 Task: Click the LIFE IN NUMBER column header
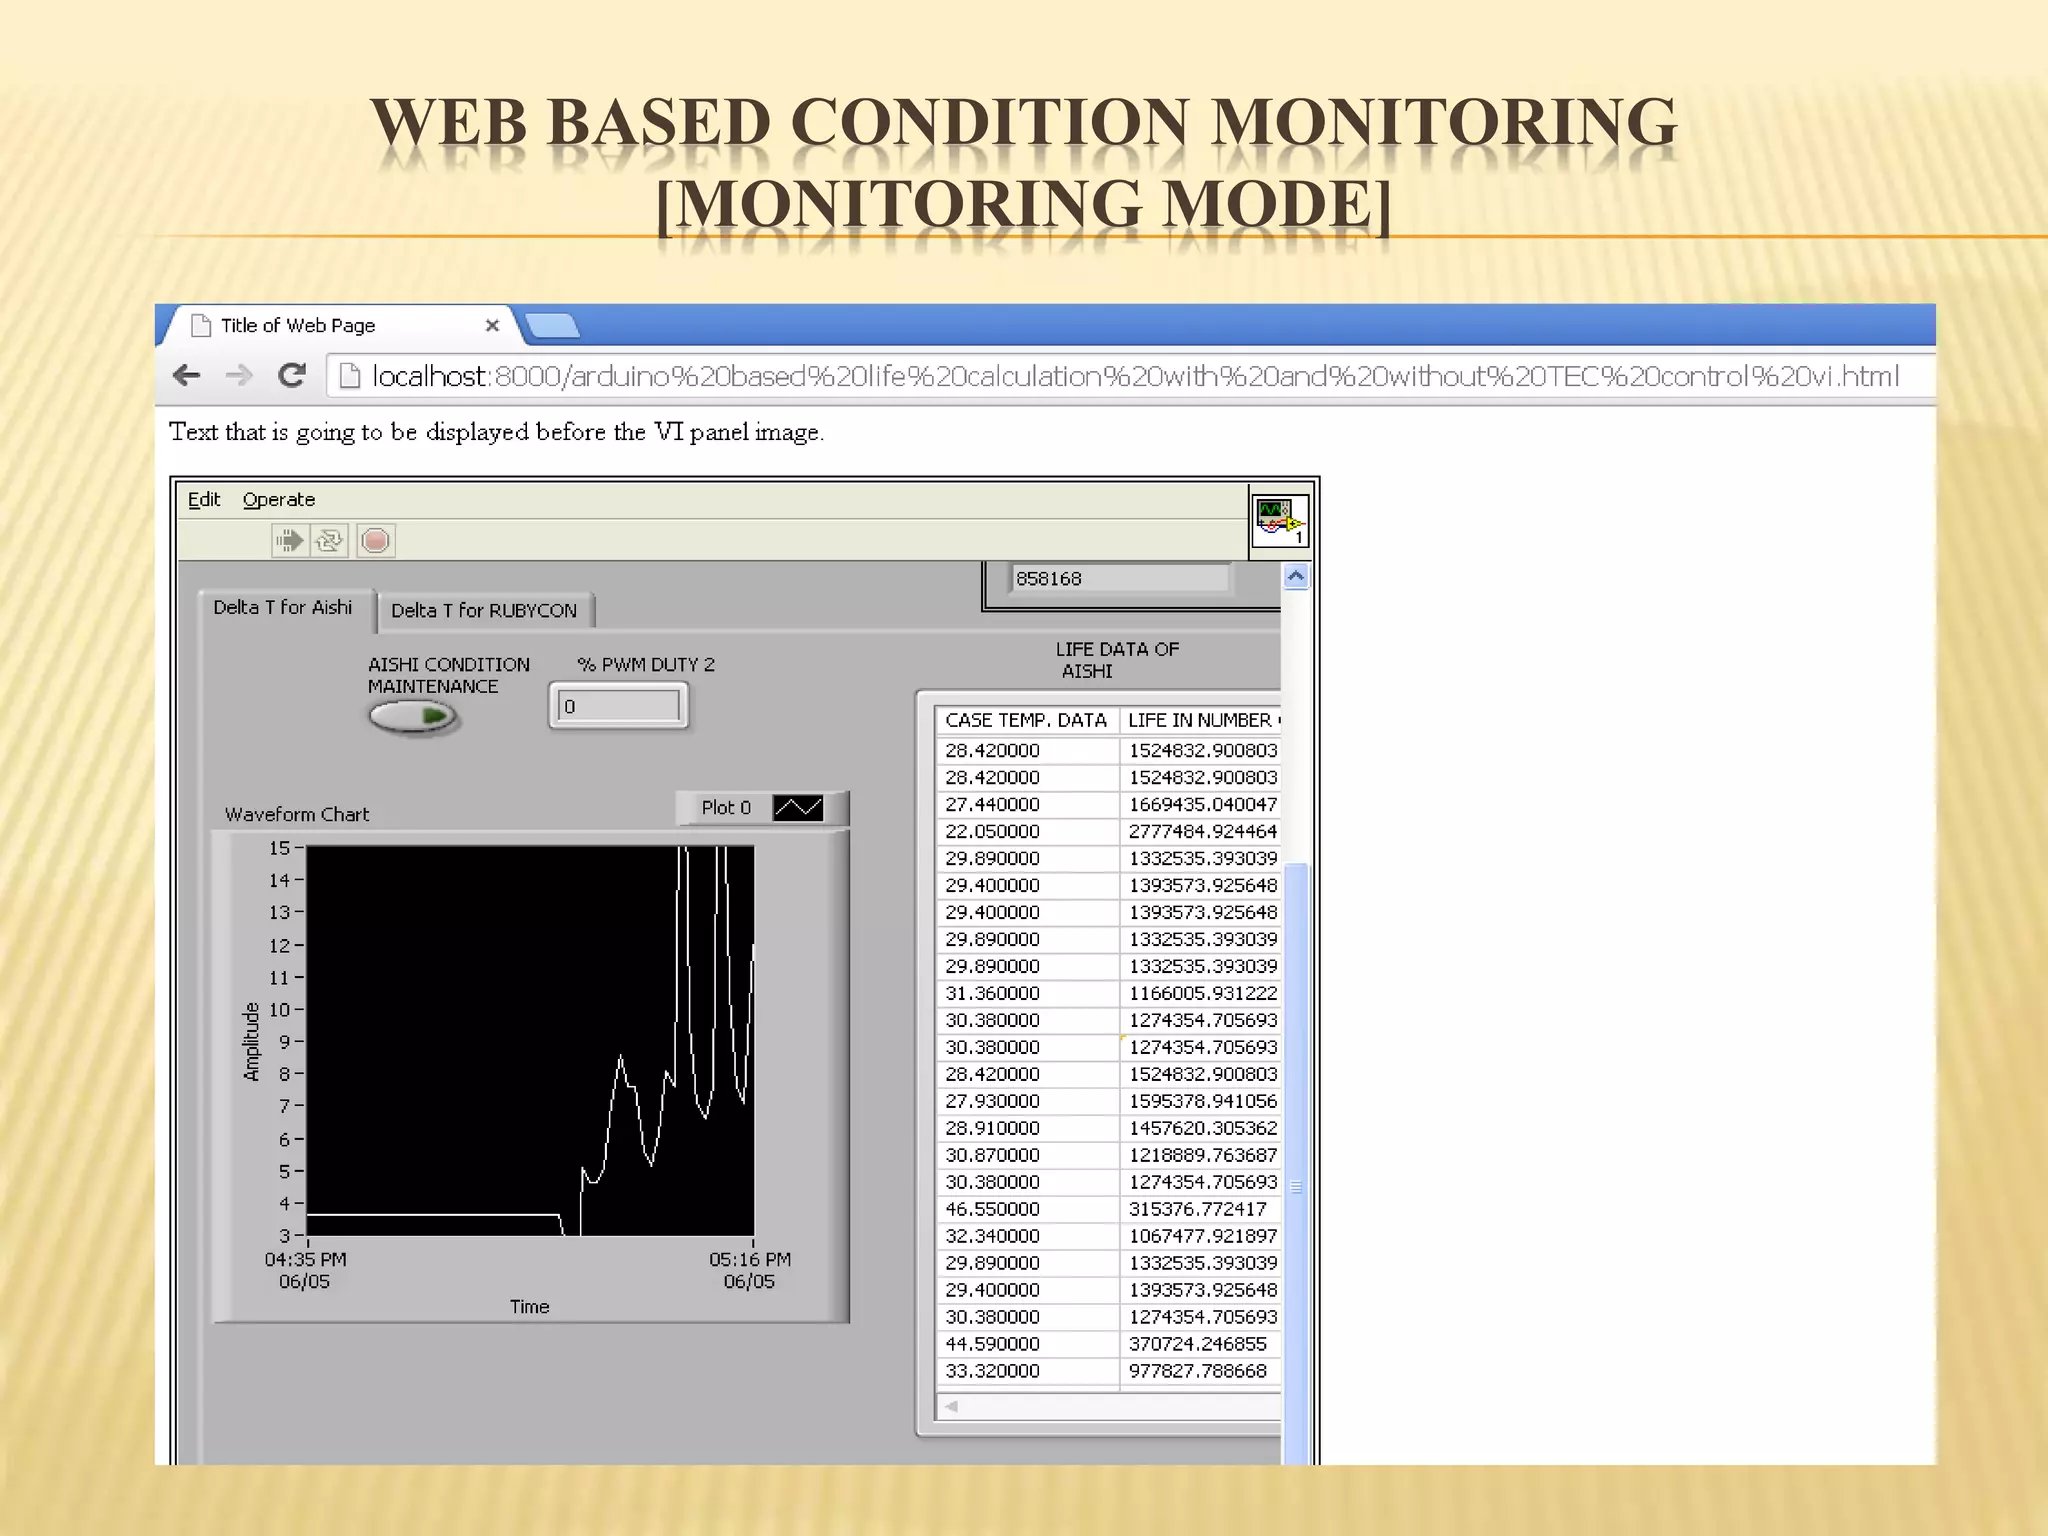coord(1202,720)
